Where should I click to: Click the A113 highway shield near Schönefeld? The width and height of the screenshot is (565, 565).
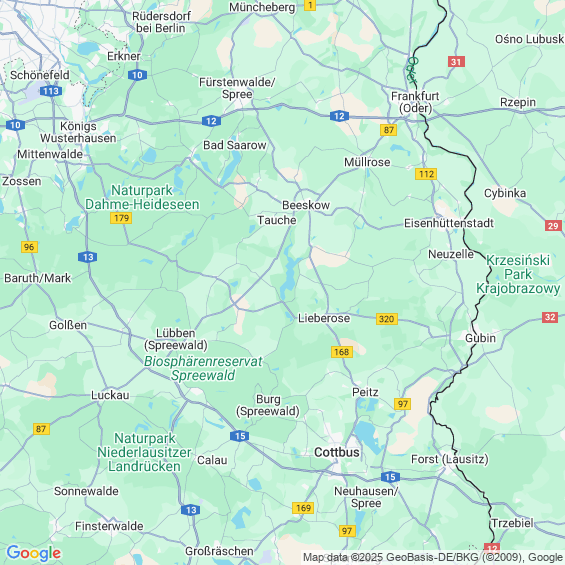coord(51,91)
